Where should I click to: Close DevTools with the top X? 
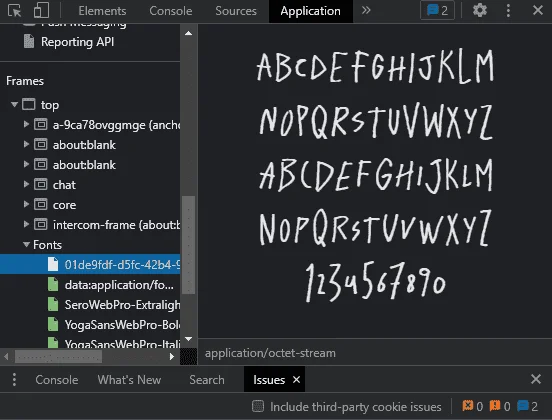538,10
